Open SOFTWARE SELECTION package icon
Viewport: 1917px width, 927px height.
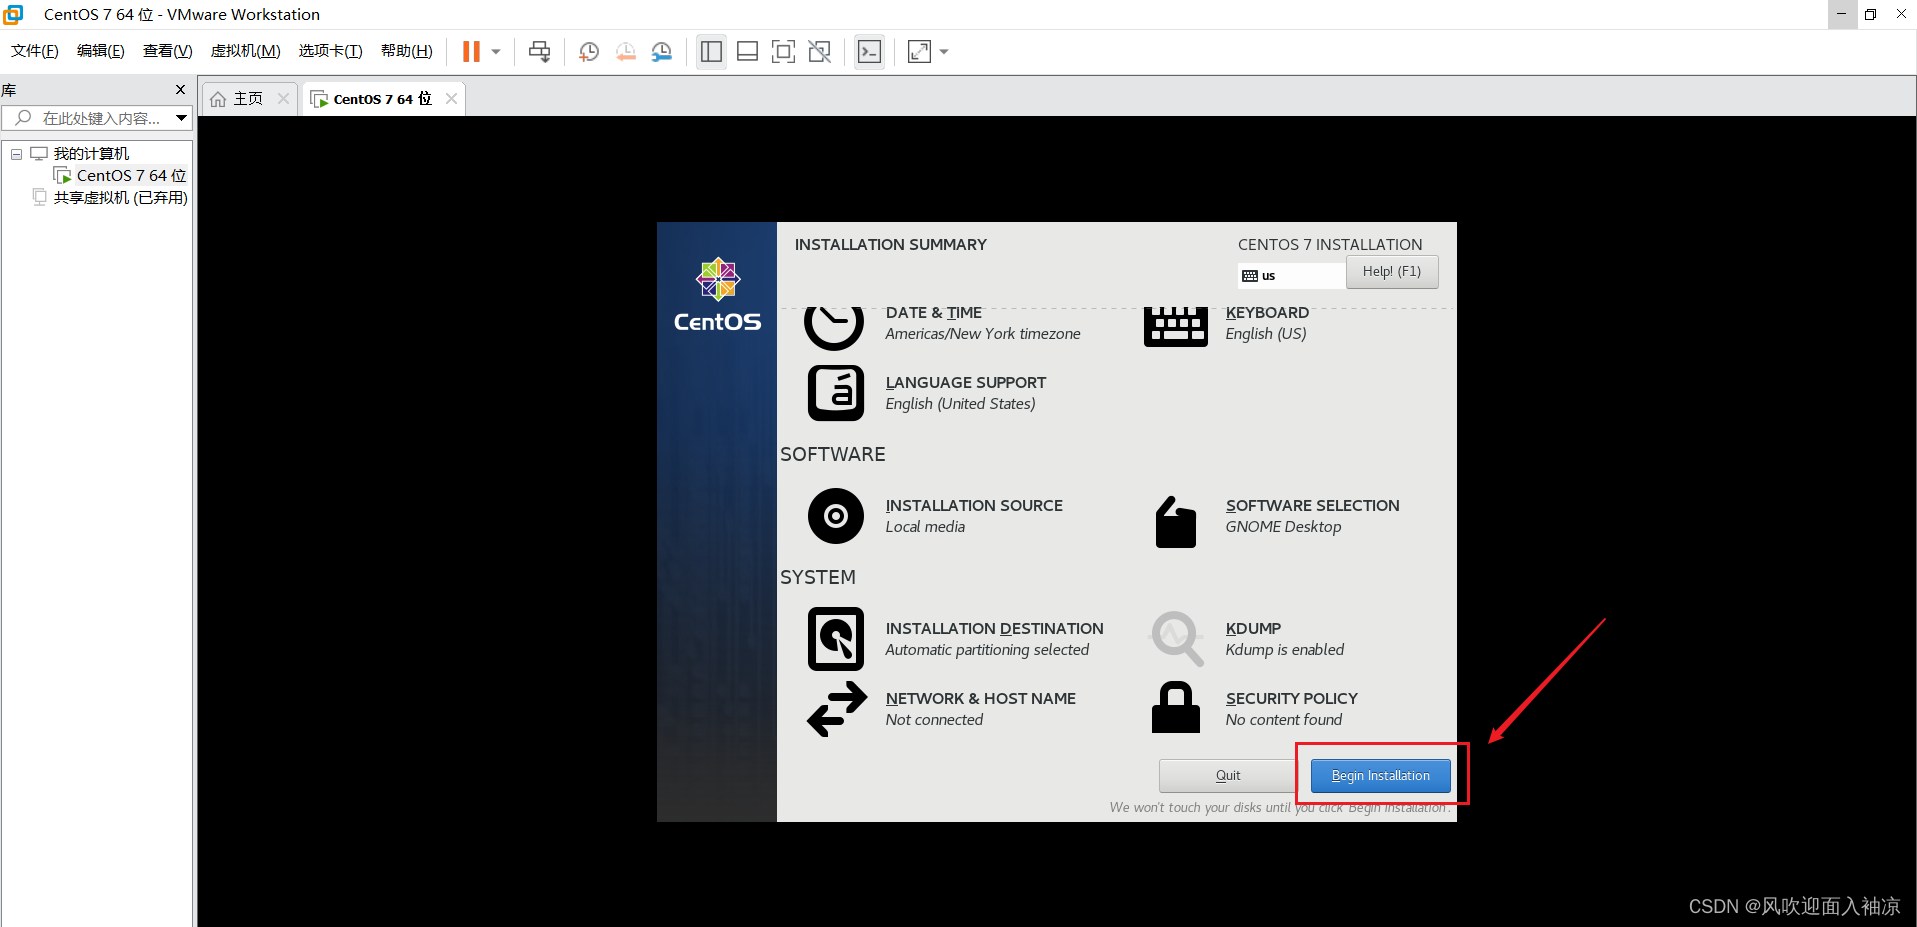[x=1176, y=522]
